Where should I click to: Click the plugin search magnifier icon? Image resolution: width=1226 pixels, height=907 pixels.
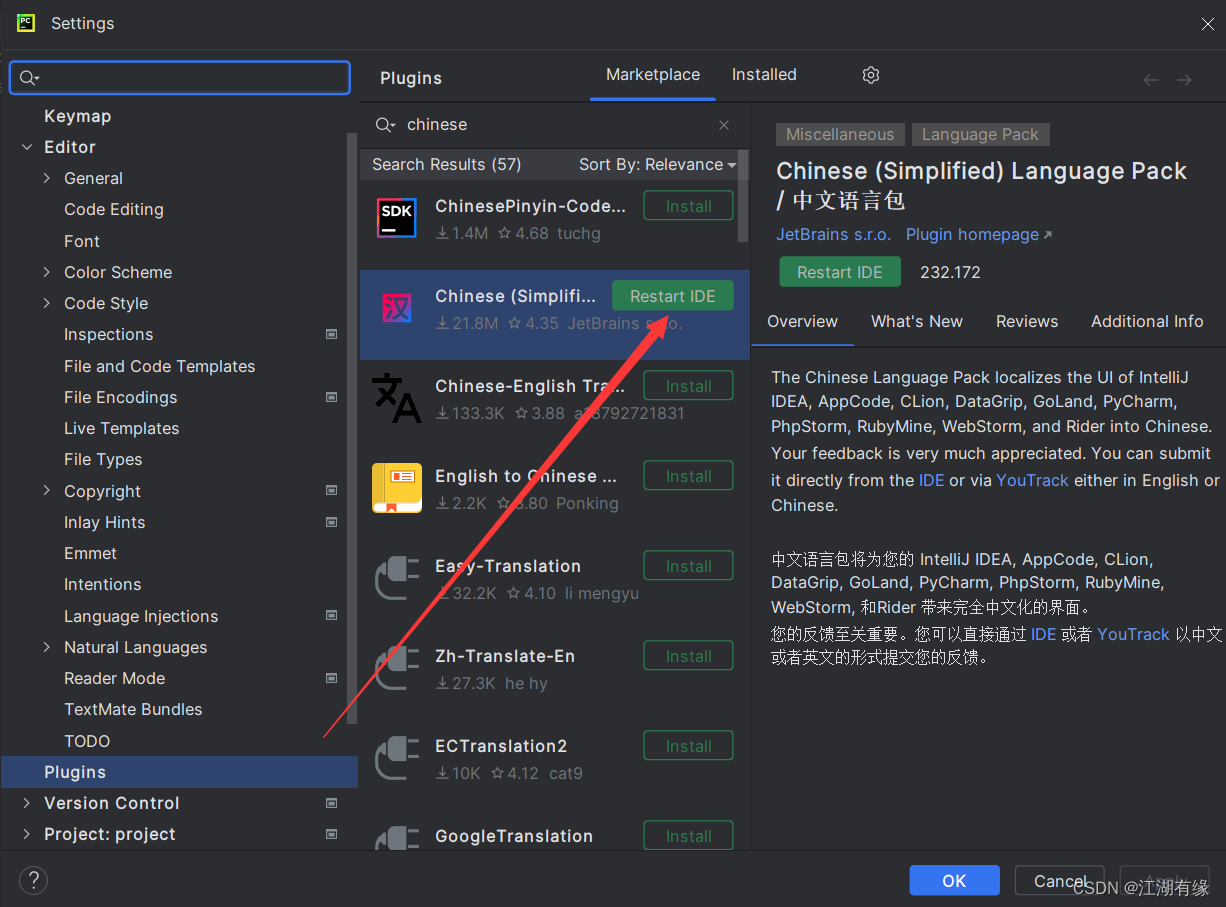pyautogui.click(x=386, y=125)
